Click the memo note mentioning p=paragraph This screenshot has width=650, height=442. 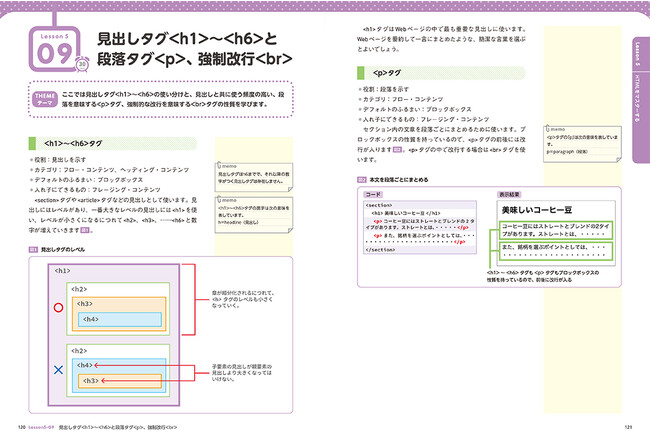tap(577, 137)
